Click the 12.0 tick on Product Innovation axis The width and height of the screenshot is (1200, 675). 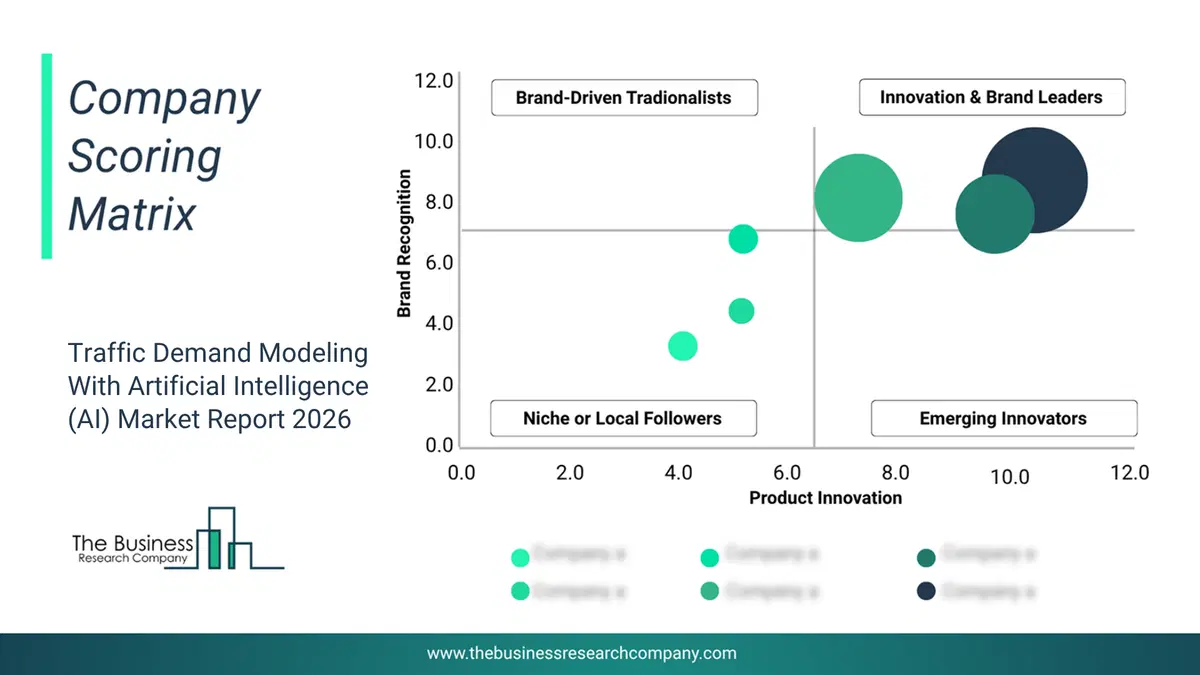[1129, 472]
